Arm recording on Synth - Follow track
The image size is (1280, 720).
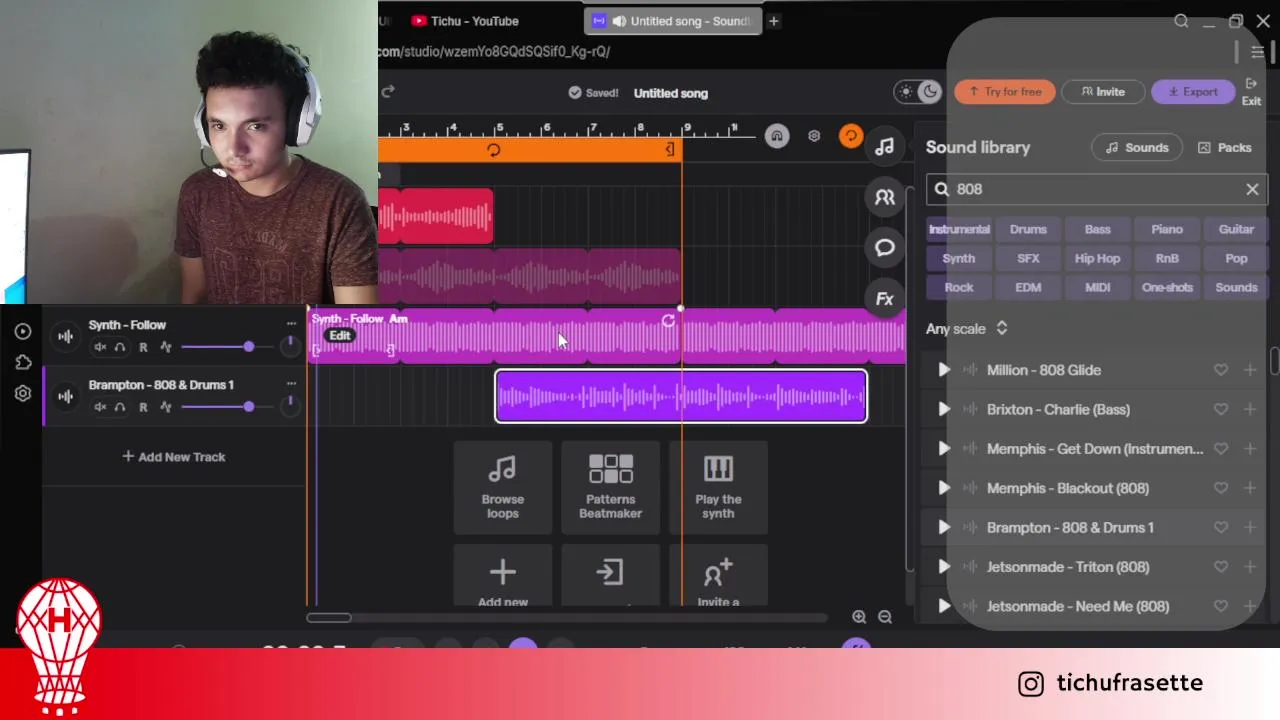(x=143, y=347)
